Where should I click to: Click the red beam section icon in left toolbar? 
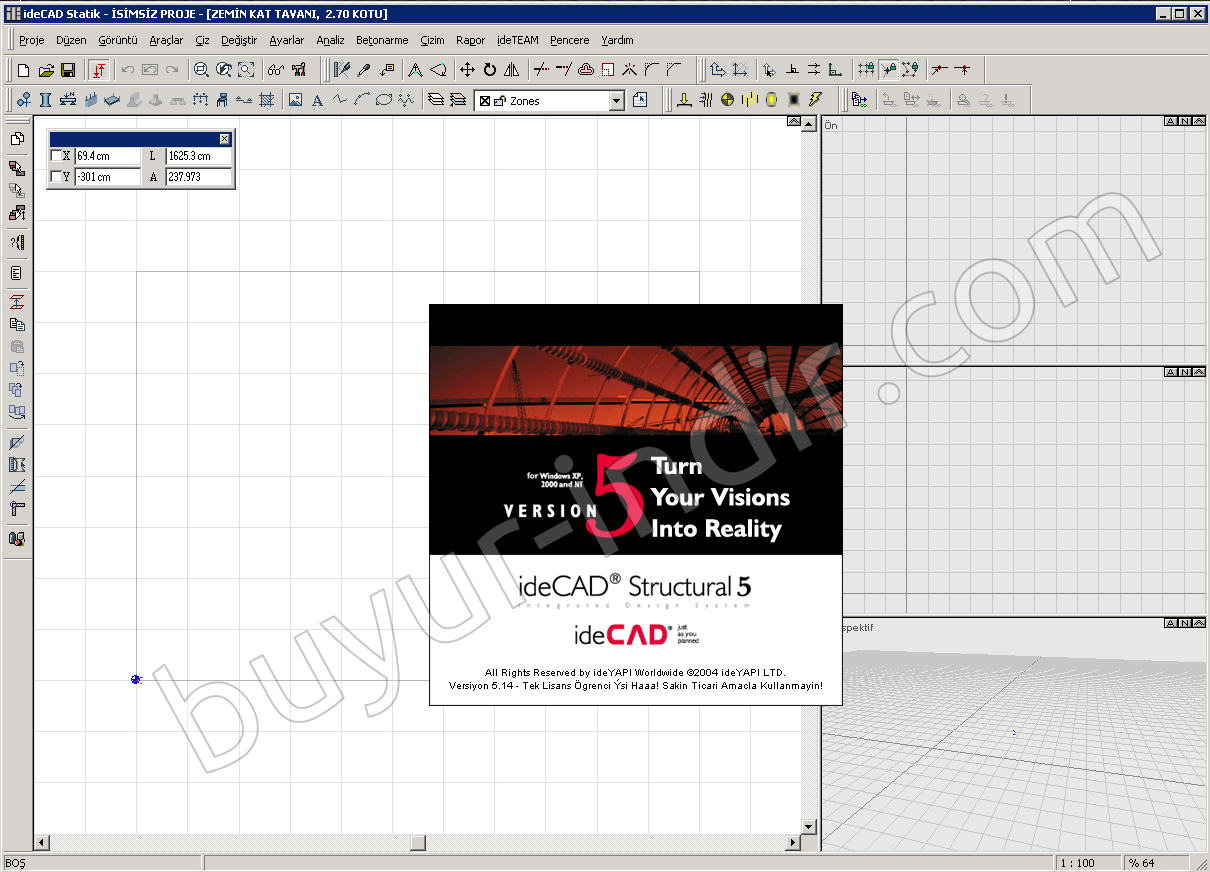pyautogui.click(x=17, y=302)
